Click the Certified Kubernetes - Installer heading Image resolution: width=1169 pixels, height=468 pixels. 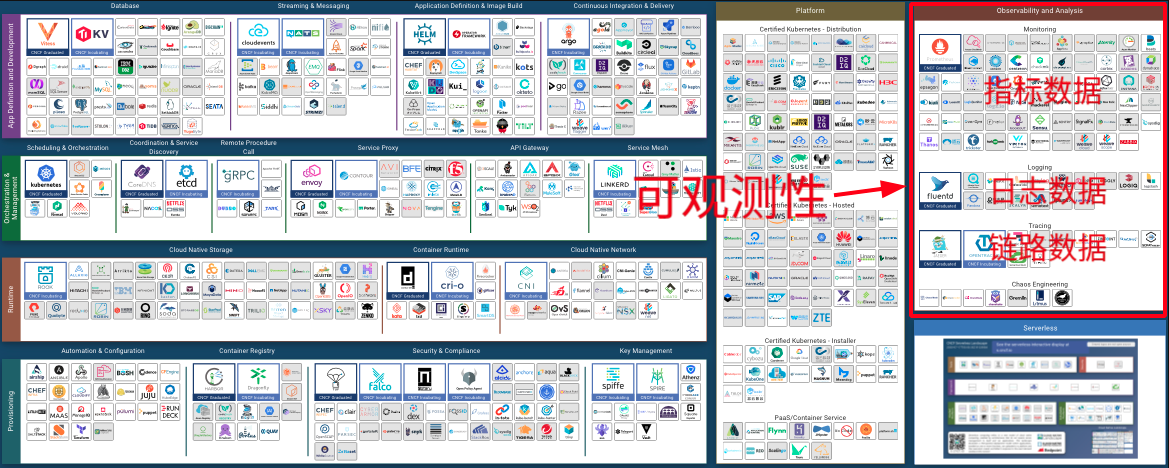pos(810,340)
